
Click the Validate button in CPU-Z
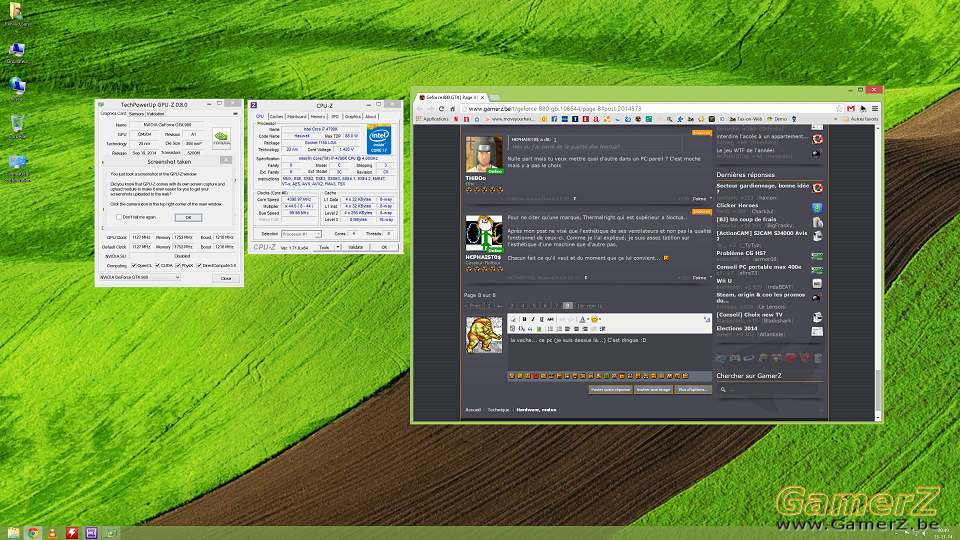point(356,247)
